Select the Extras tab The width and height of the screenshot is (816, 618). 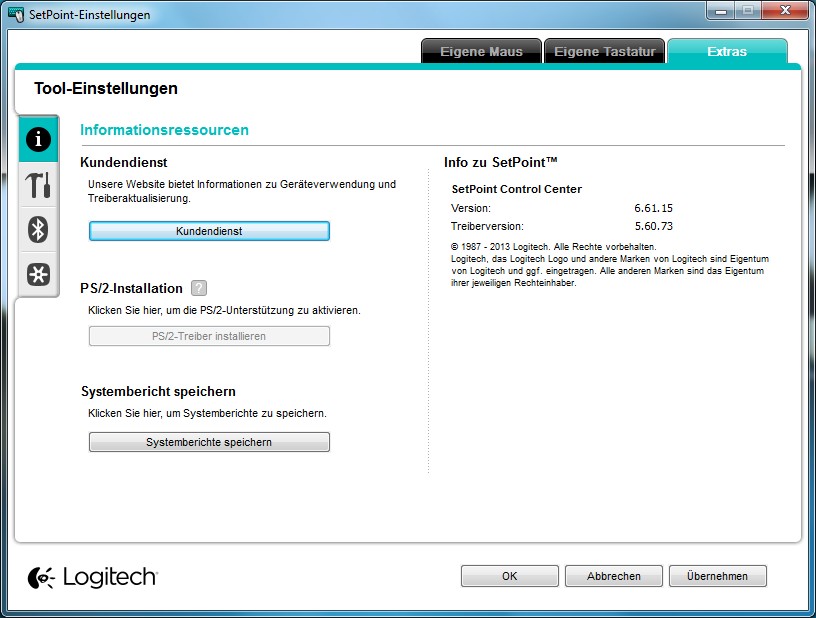[x=727, y=52]
